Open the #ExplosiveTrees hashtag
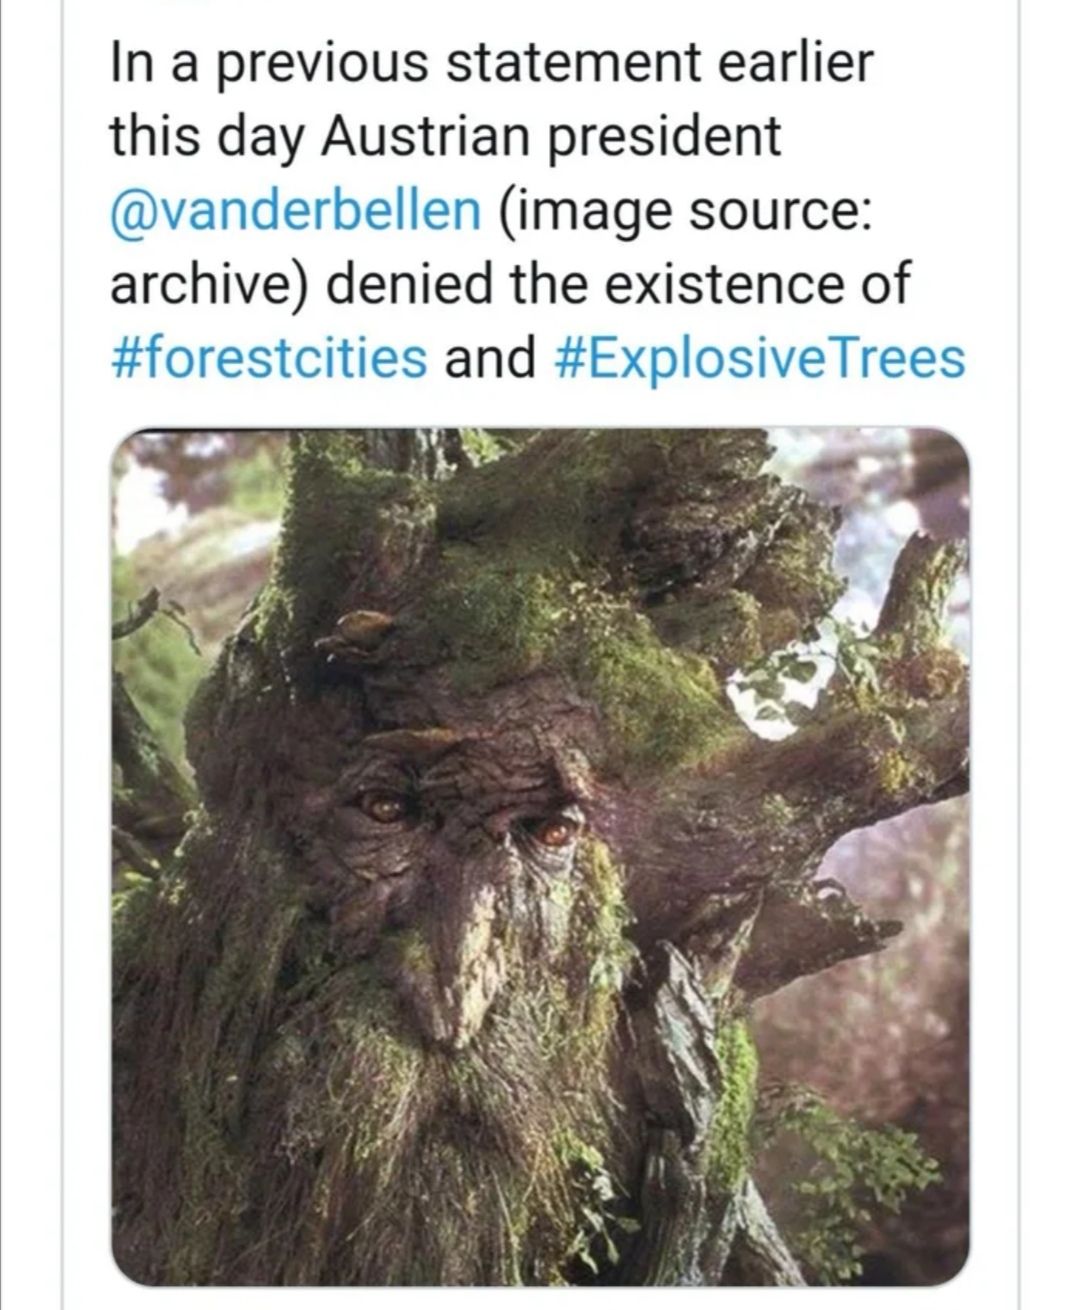1080x1310 pixels. 759,358
